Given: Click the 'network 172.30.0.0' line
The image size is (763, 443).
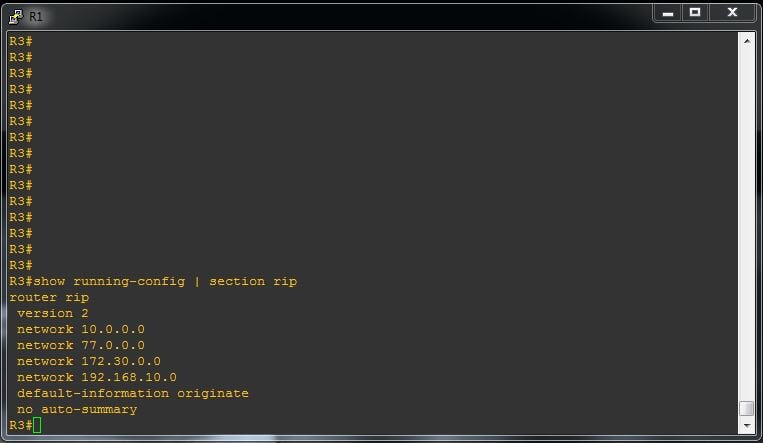Looking at the screenshot, I should (x=89, y=362).
